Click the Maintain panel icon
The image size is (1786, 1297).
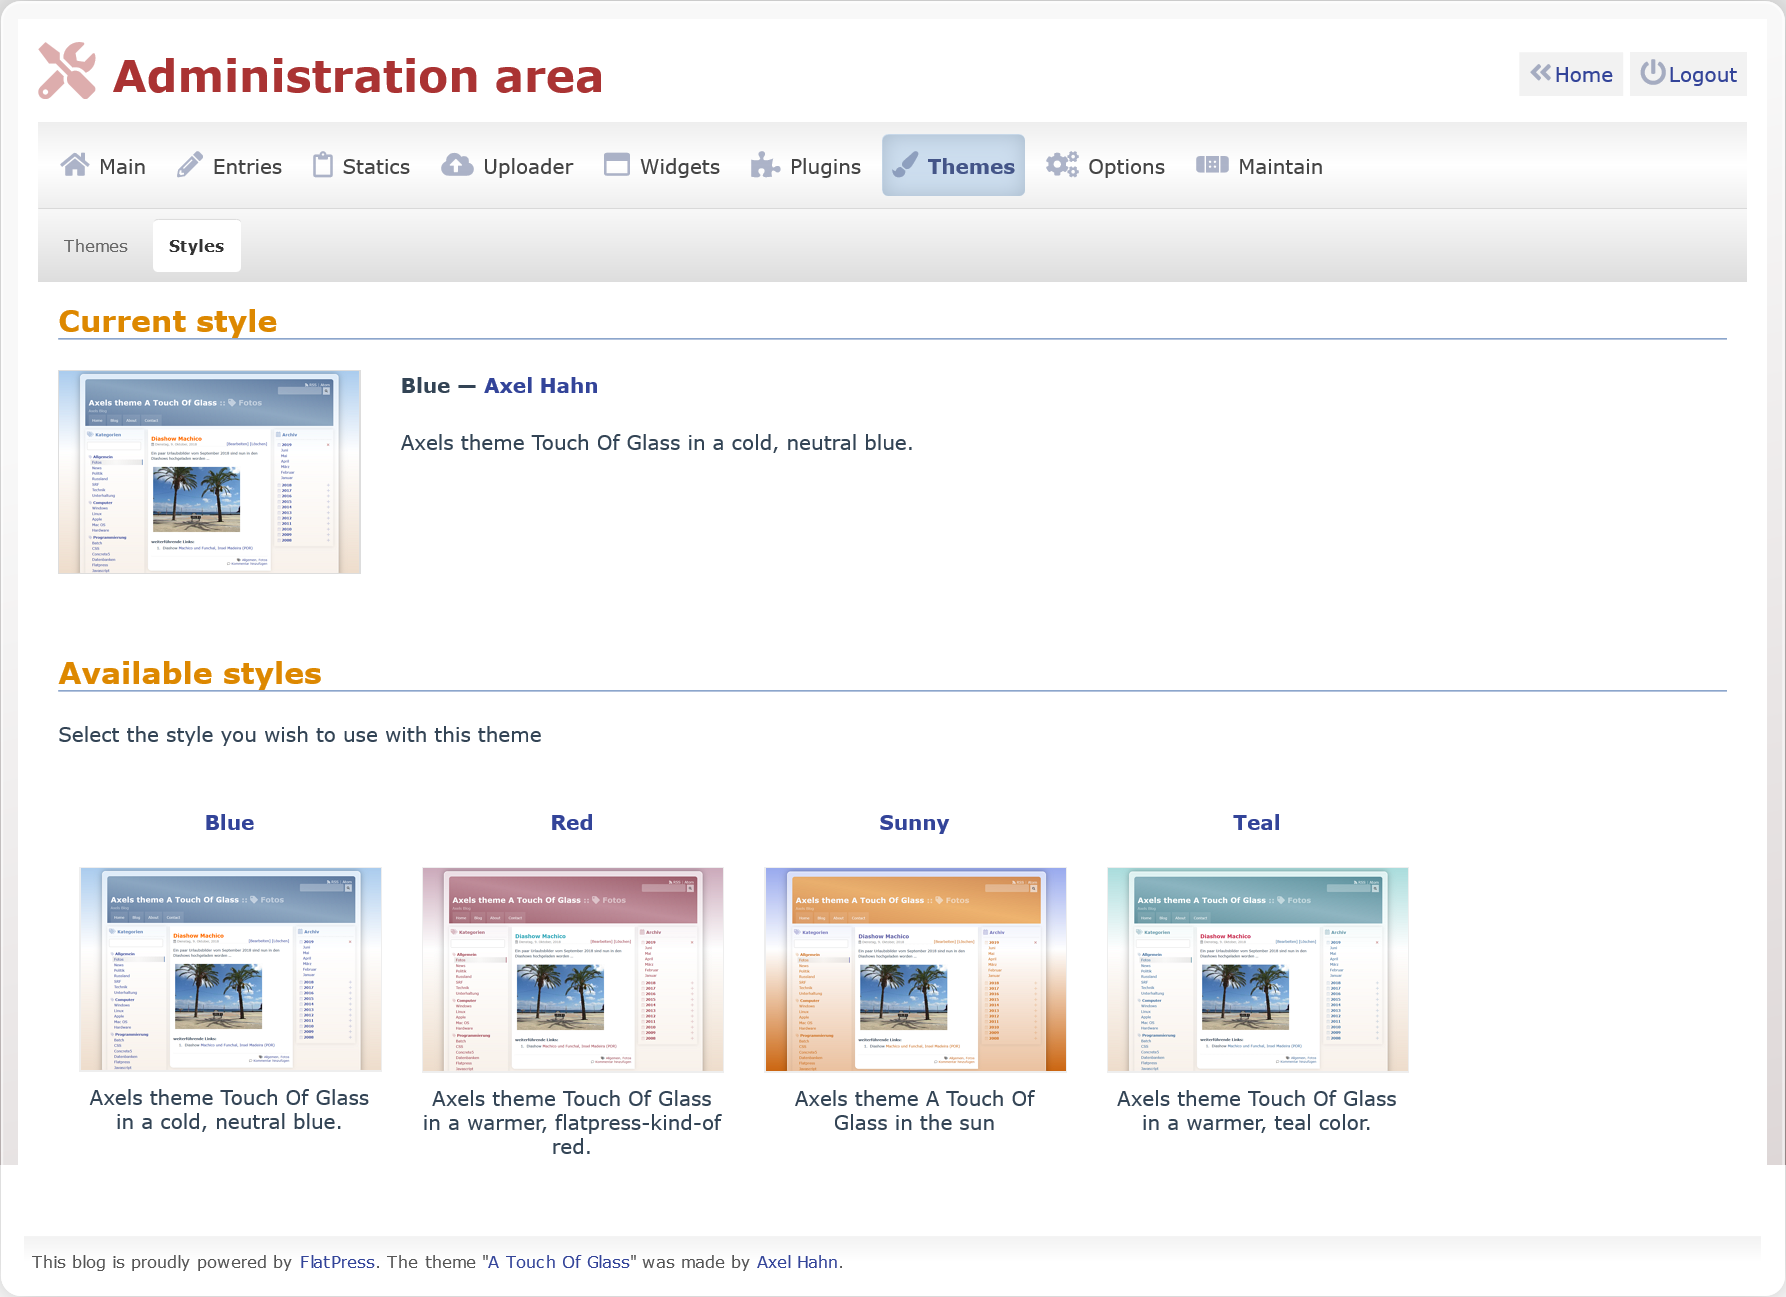tap(1212, 165)
